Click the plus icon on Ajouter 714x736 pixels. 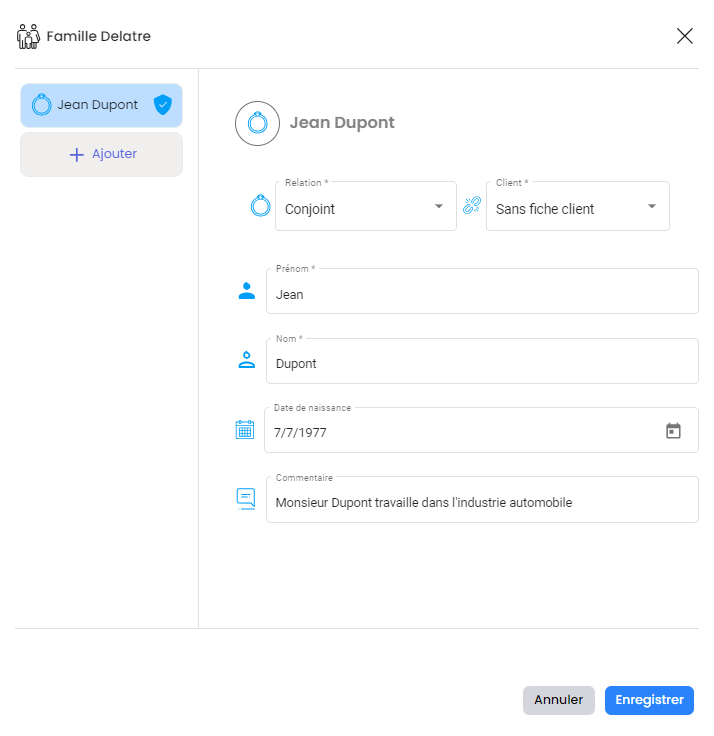coord(77,154)
